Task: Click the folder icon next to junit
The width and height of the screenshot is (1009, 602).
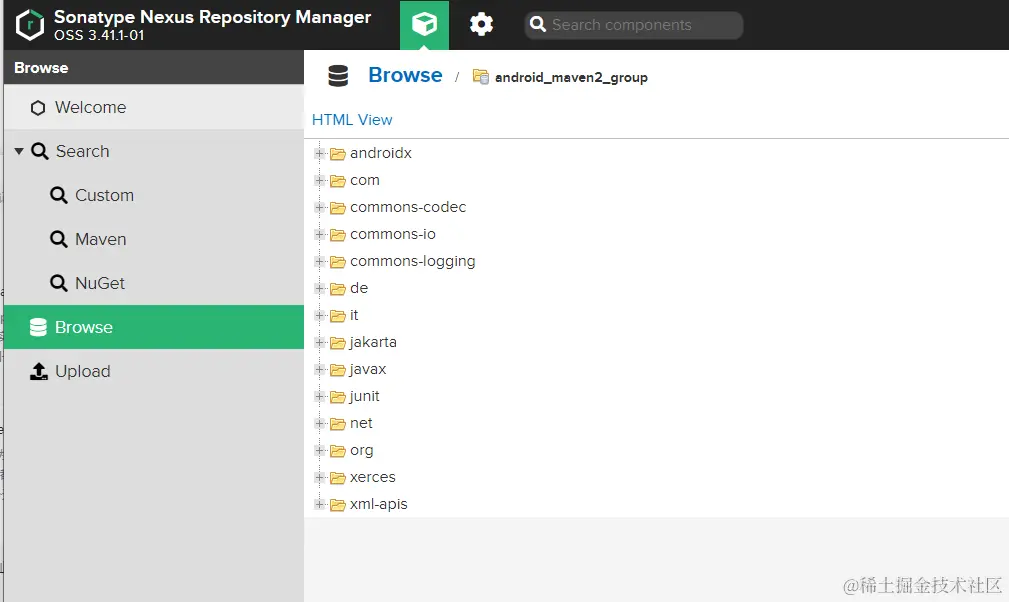Action: 338,397
